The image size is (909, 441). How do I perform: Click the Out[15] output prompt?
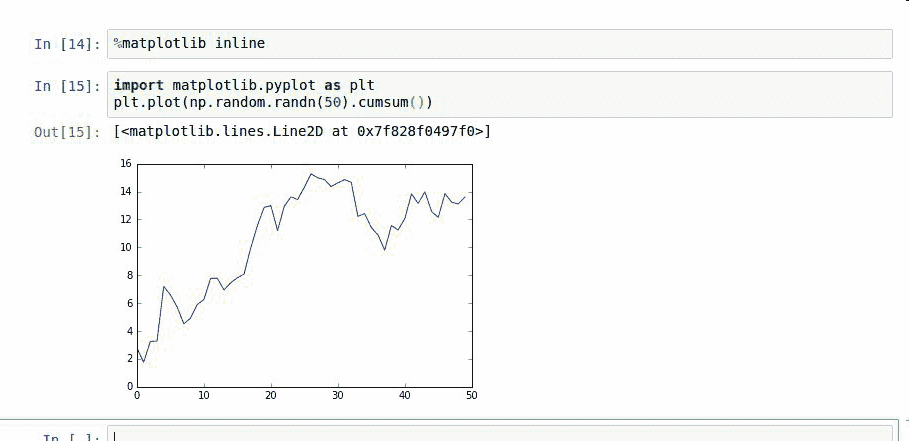[x=67, y=132]
